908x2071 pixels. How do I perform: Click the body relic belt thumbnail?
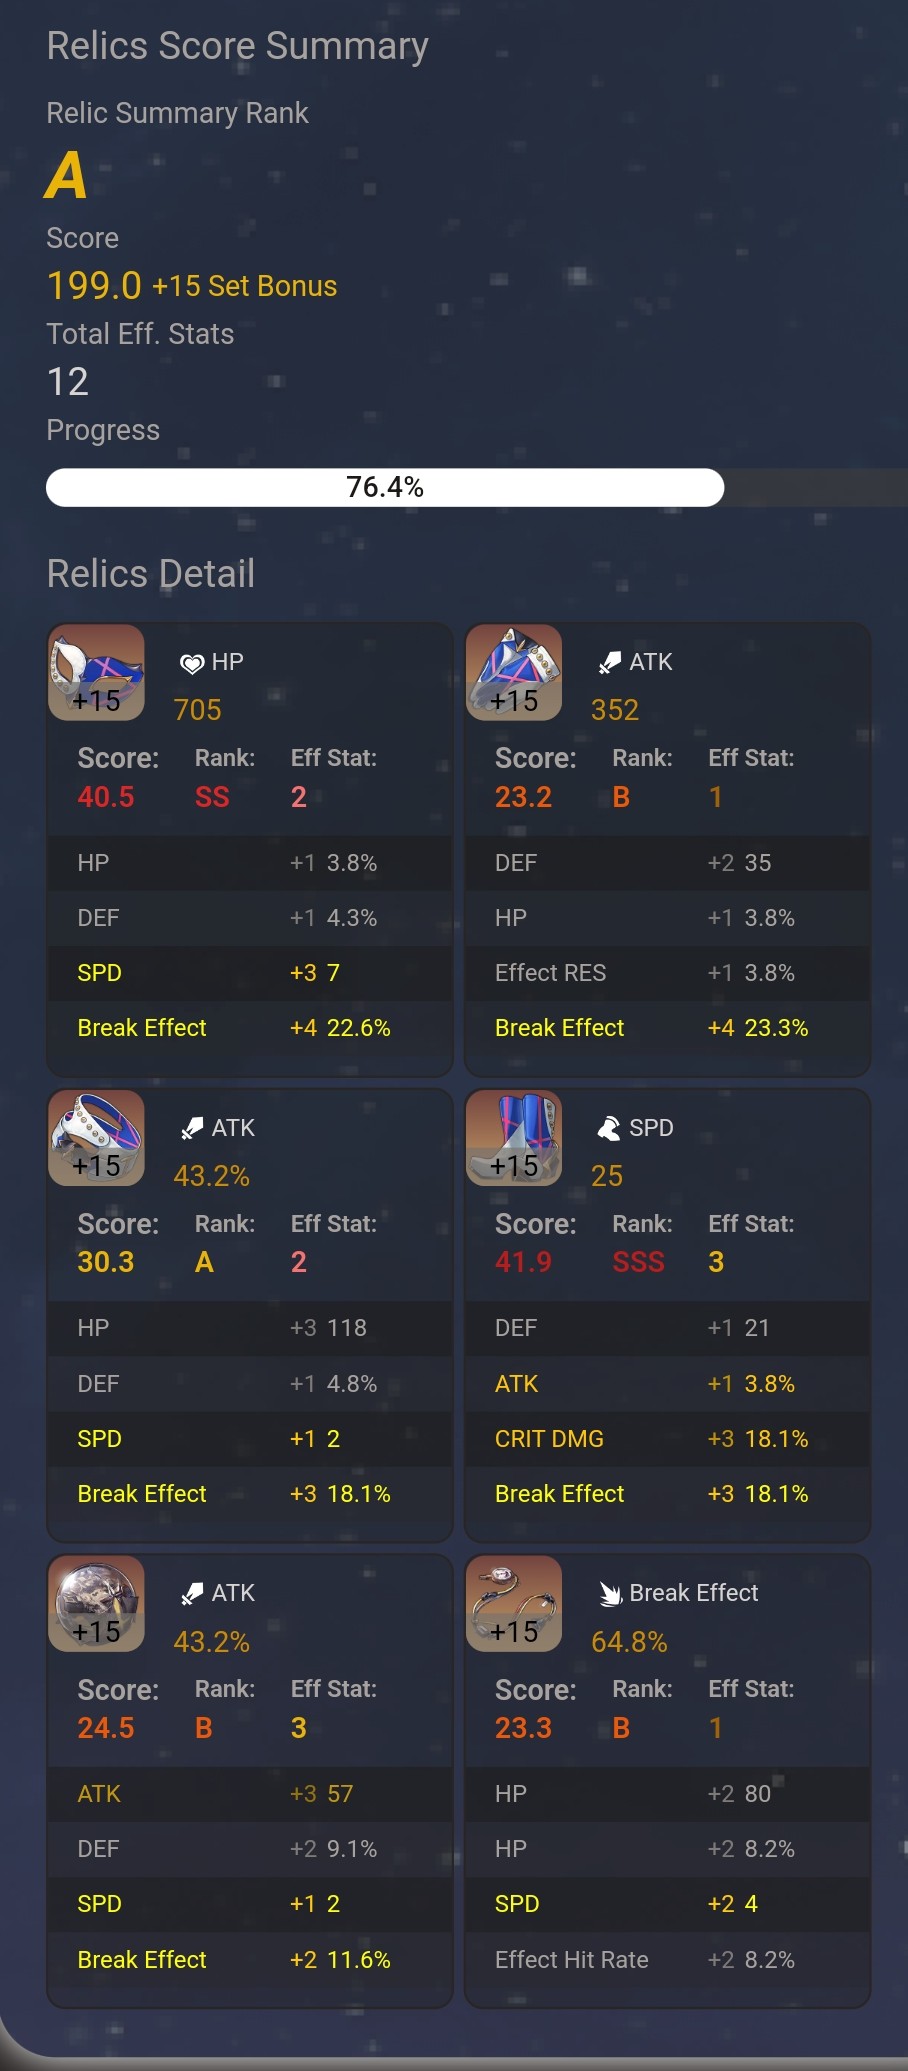[x=96, y=1138]
